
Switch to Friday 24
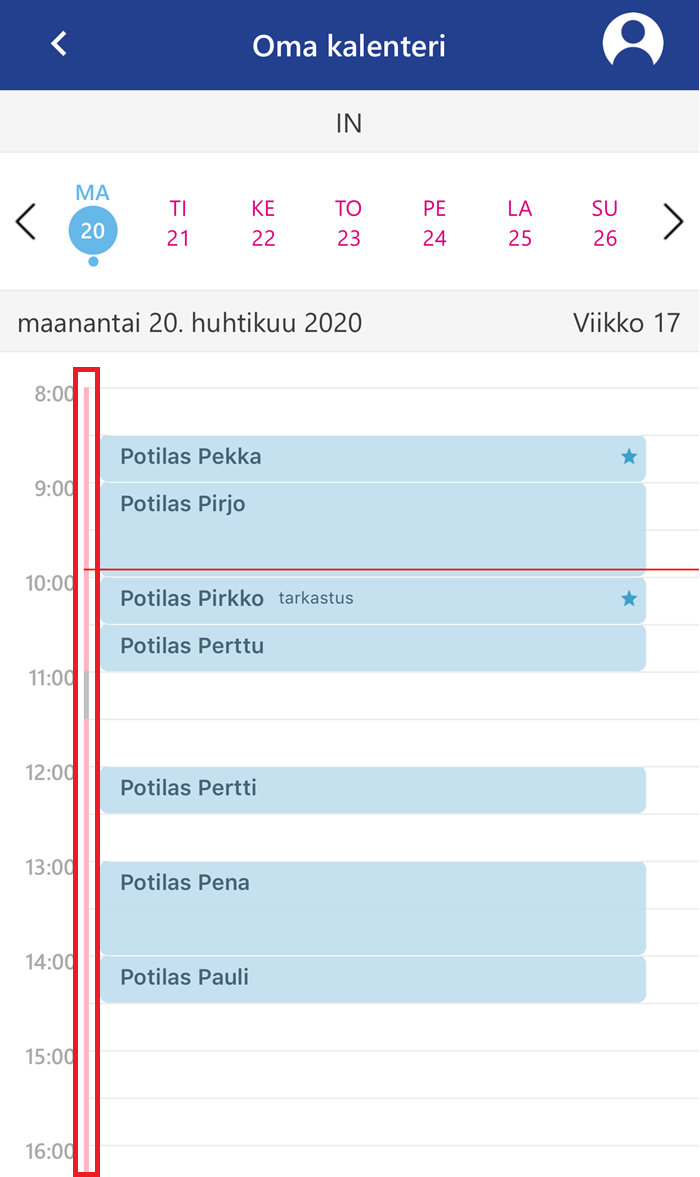point(434,223)
